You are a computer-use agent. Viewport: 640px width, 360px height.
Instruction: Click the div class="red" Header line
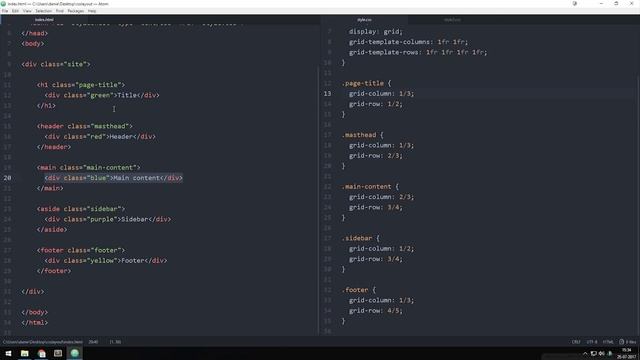click(100, 136)
